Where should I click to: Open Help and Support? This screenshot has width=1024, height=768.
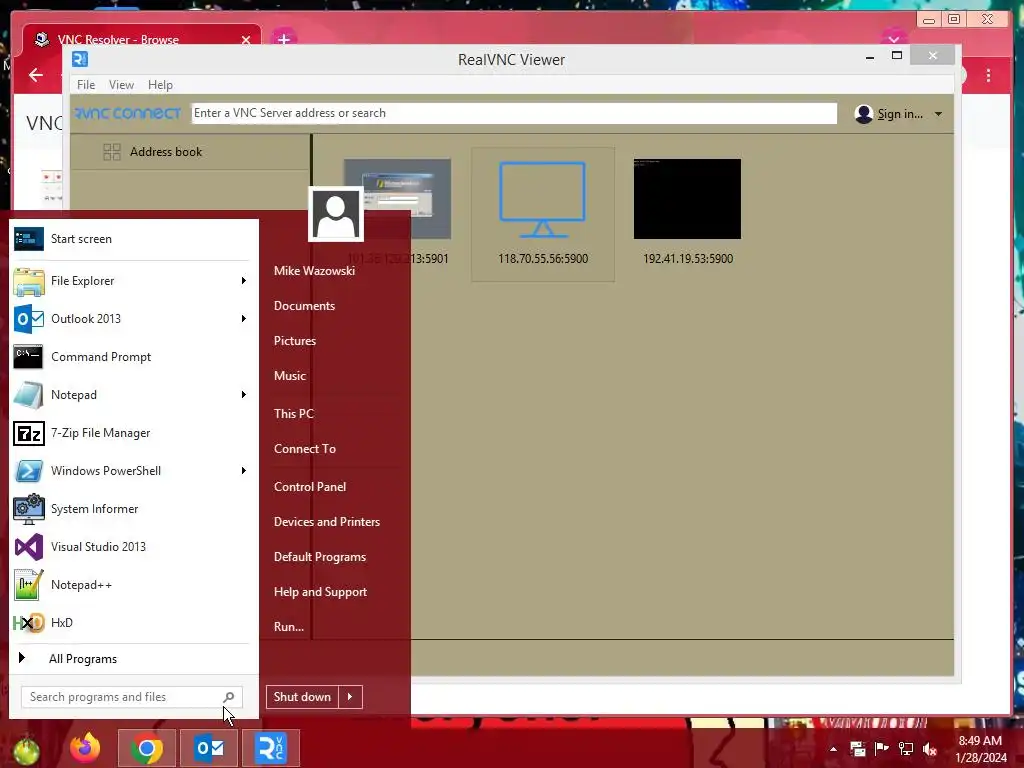(x=320, y=592)
